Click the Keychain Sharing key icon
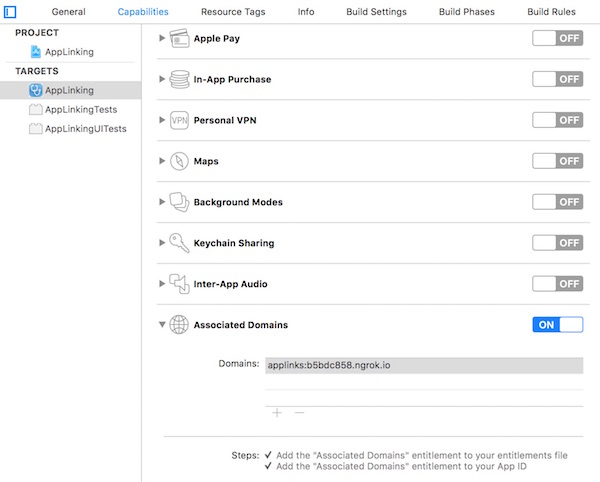 pyautogui.click(x=179, y=243)
